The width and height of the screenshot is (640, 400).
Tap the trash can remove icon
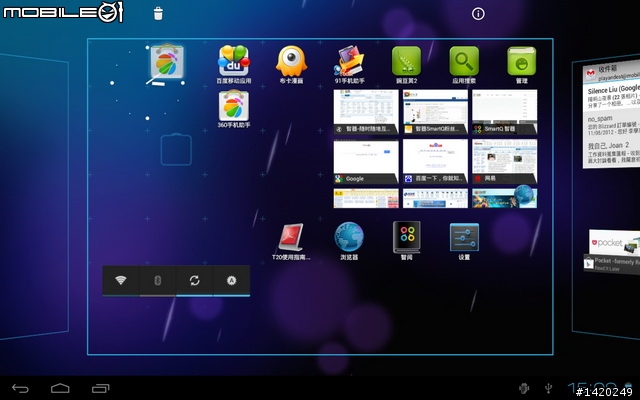158,13
